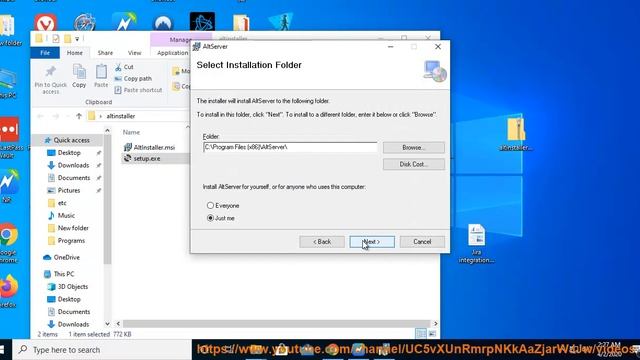The width and height of the screenshot is (640, 360).
Task: Click the Vivaldi browser desktop icon
Action: [45, 22]
